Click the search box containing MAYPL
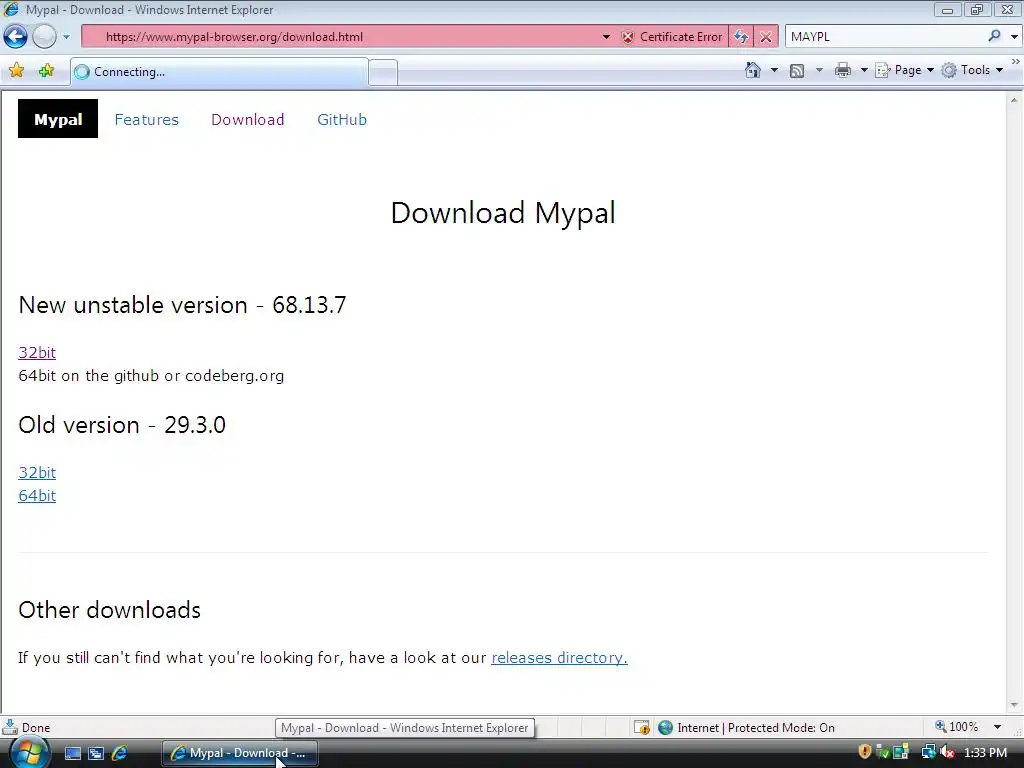 pos(885,37)
